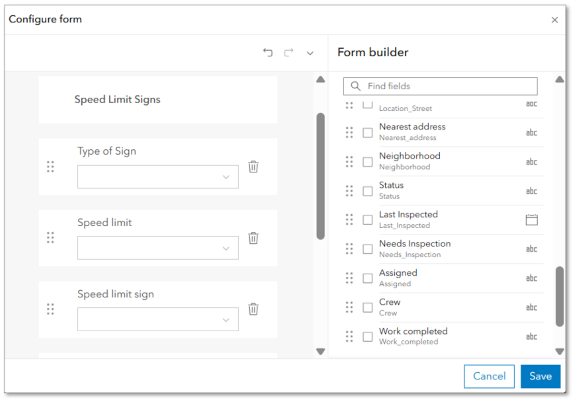
Task: Select the Work completed field label
Action: click(x=413, y=331)
